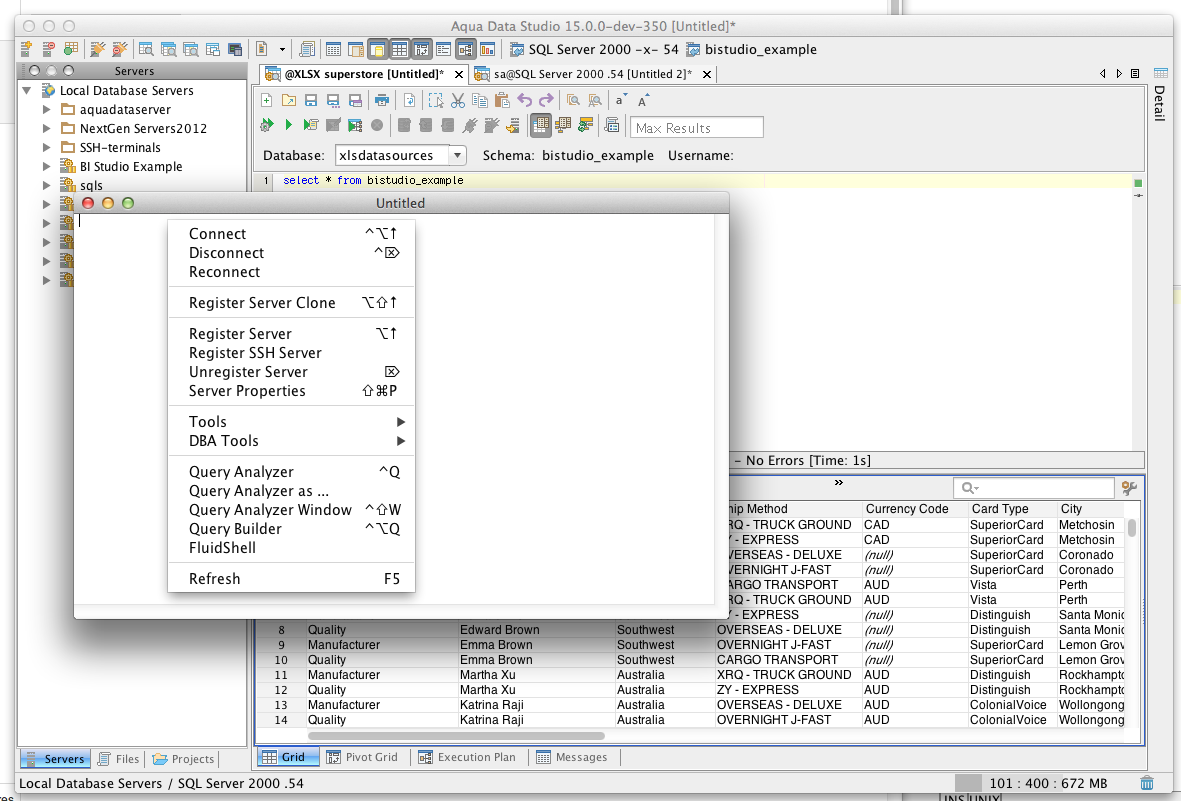Click the Max Results input field
1181x801 pixels.
point(697,128)
